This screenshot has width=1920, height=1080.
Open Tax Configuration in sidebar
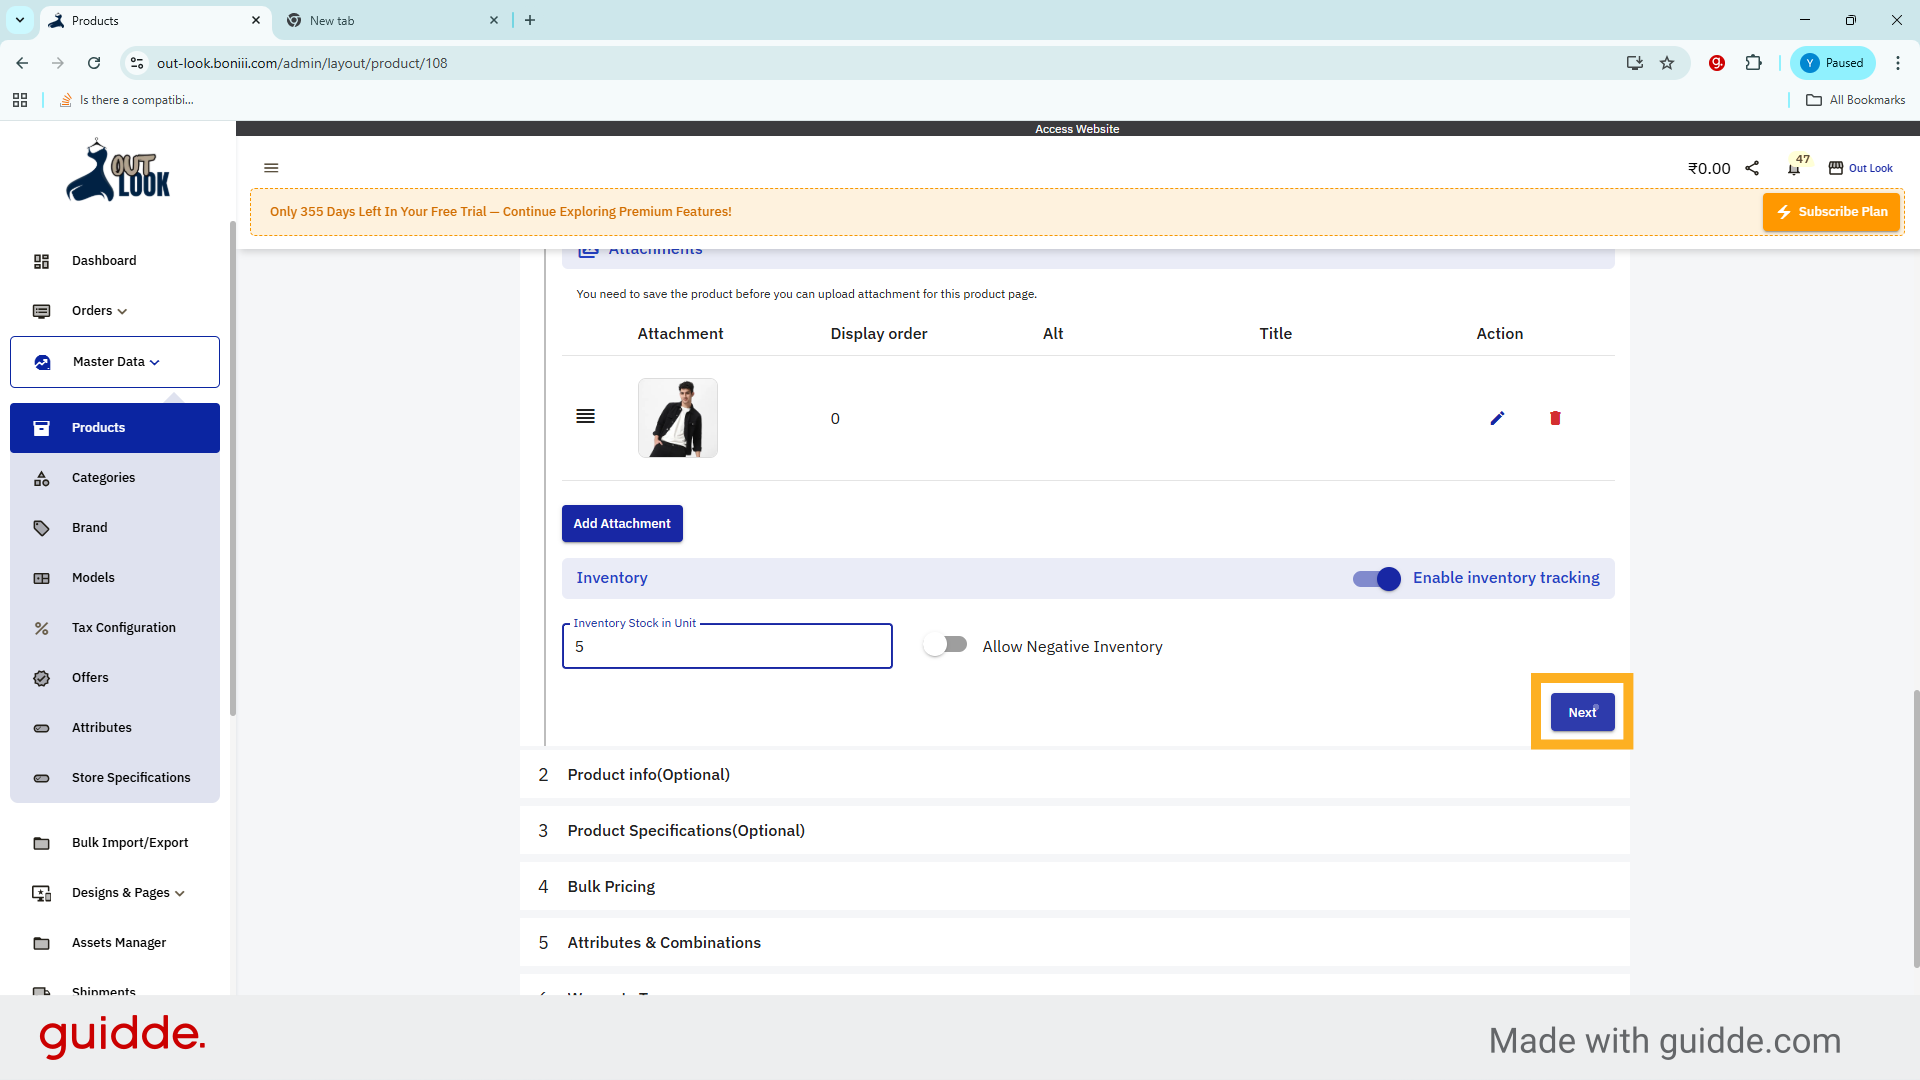pyautogui.click(x=123, y=628)
